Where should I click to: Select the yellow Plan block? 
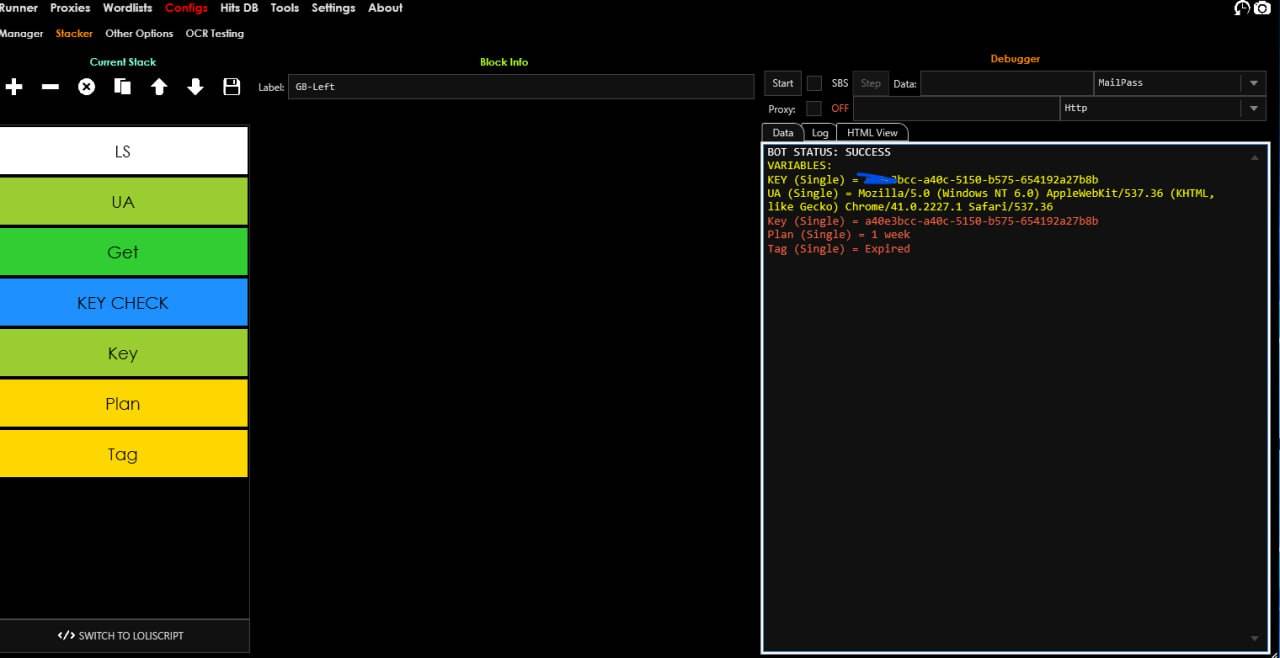tap(123, 404)
